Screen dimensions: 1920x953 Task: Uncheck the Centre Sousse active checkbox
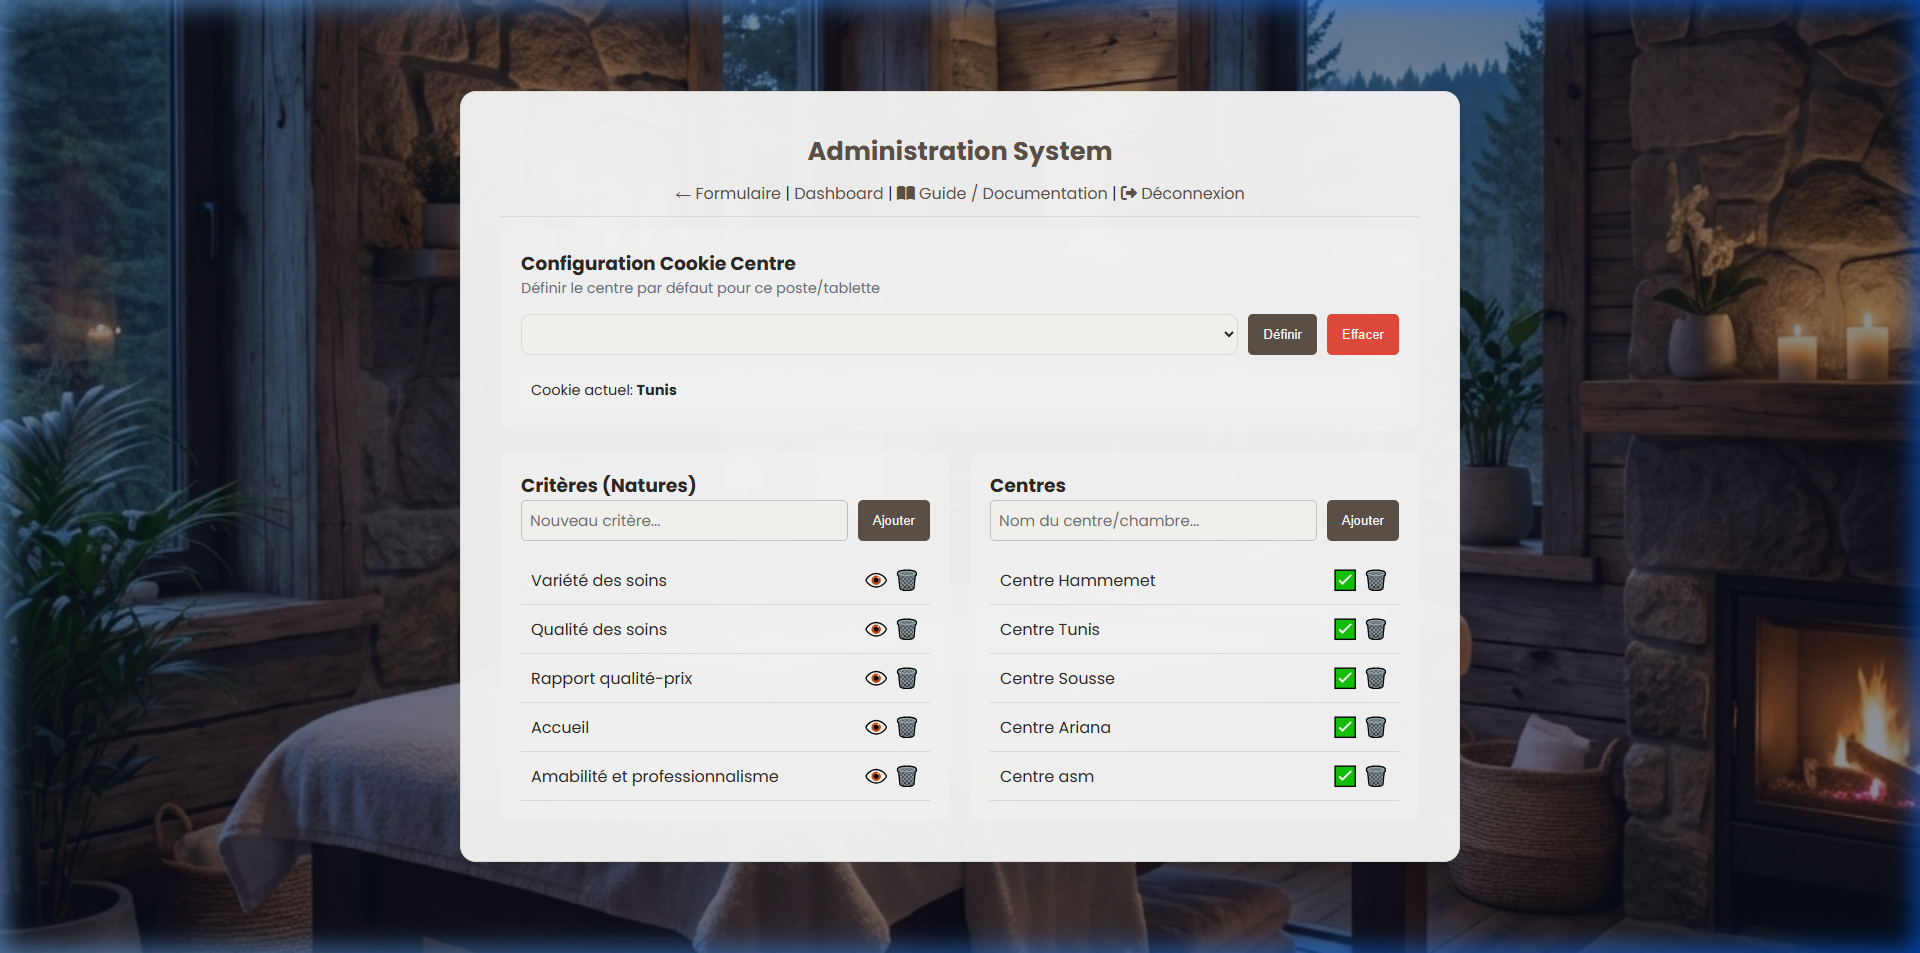(1345, 678)
